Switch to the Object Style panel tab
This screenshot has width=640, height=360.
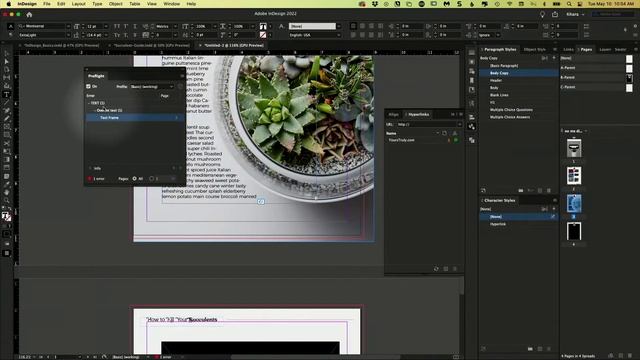pyautogui.click(x=535, y=49)
